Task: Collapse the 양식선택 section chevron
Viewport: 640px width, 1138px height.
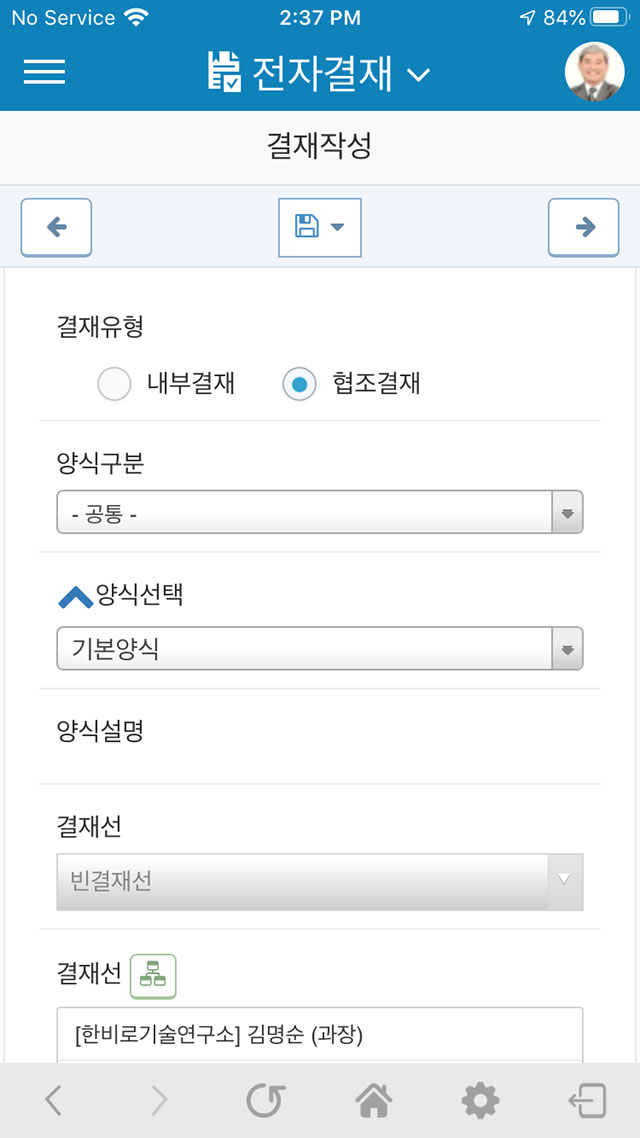Action: coord(75,598)
